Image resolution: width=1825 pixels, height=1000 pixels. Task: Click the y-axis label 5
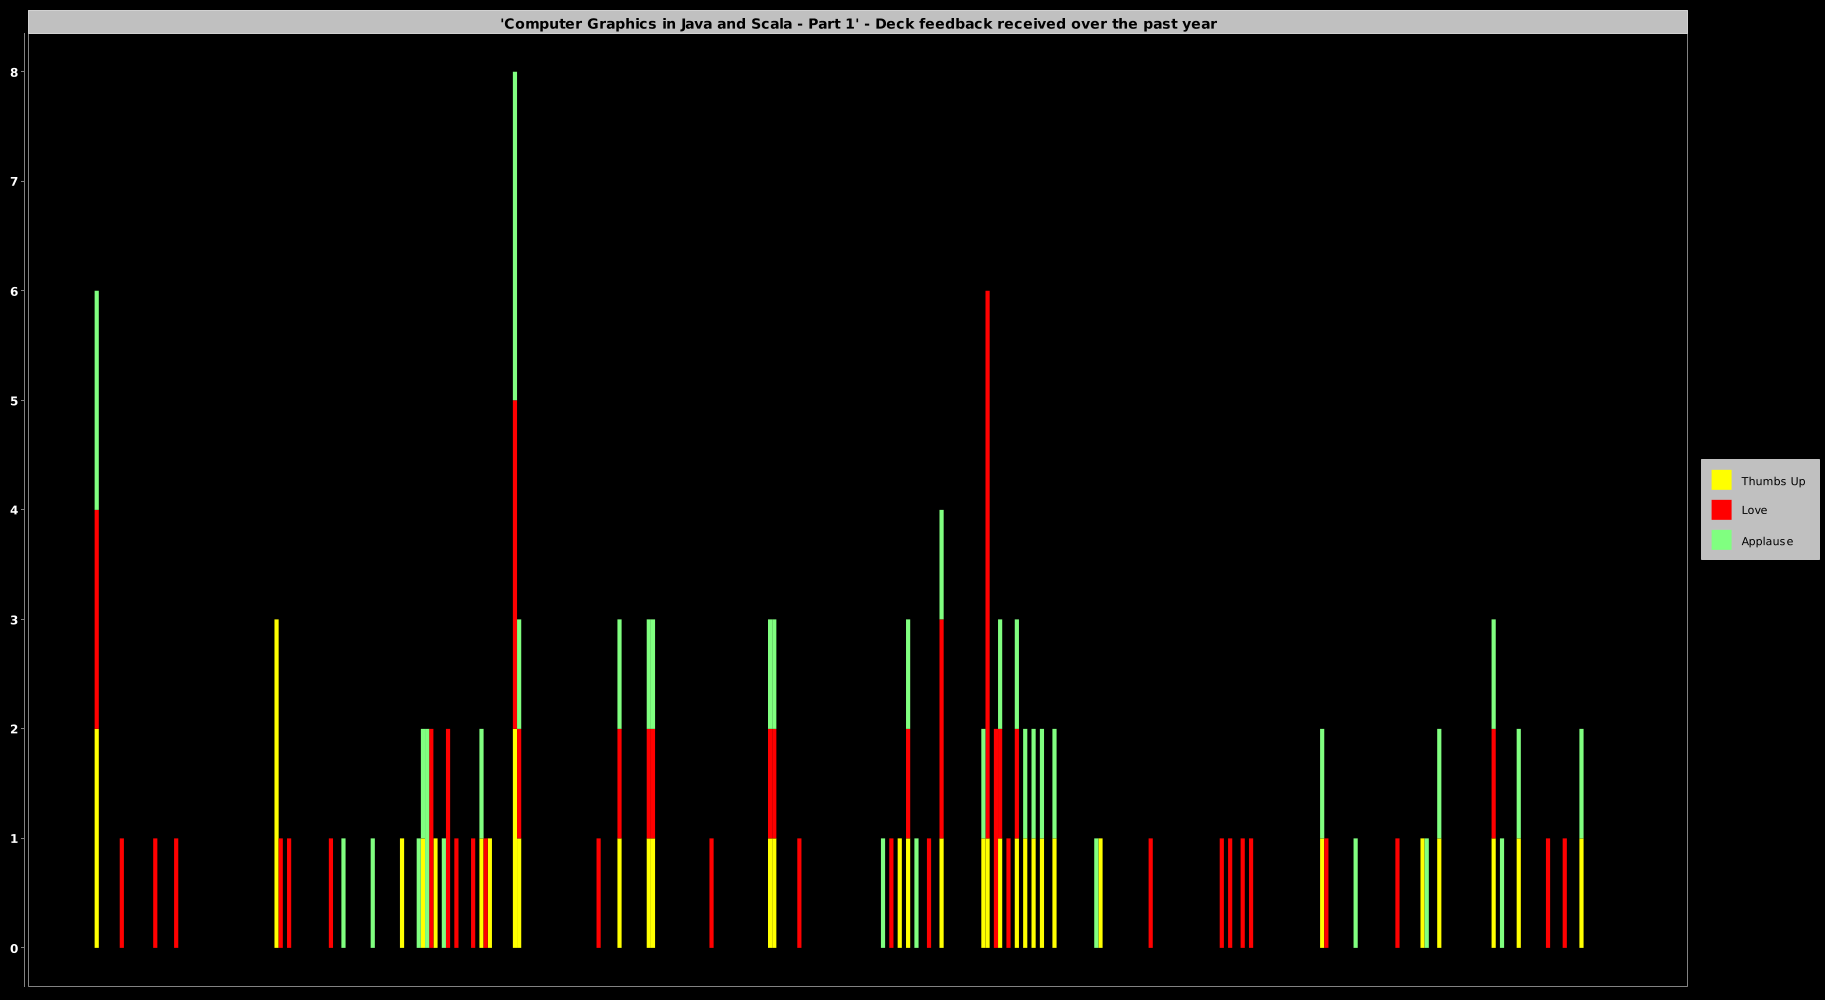14,401
